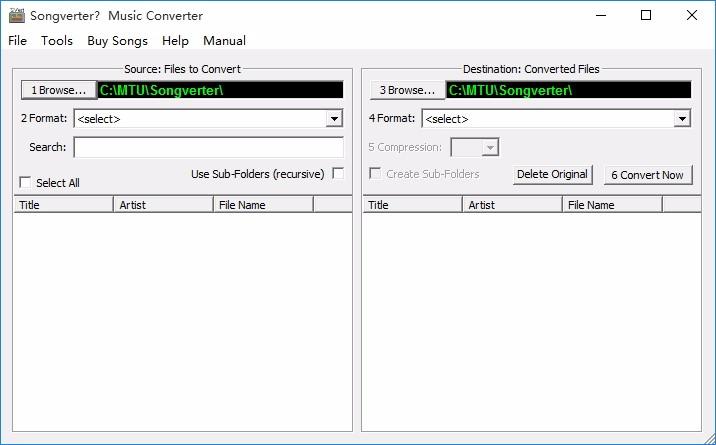This screenshot has height=445, width=716.
Task: Sort destination list by File Name column
Action: (612, 204)
